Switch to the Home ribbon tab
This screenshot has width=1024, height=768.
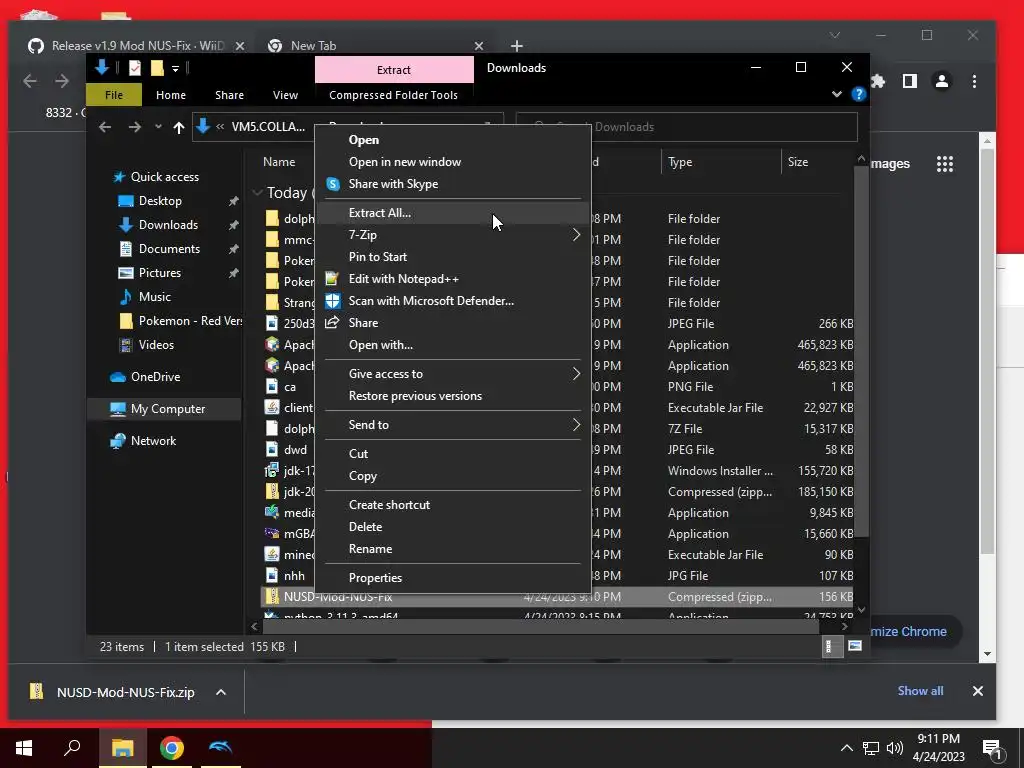(171, 95)
